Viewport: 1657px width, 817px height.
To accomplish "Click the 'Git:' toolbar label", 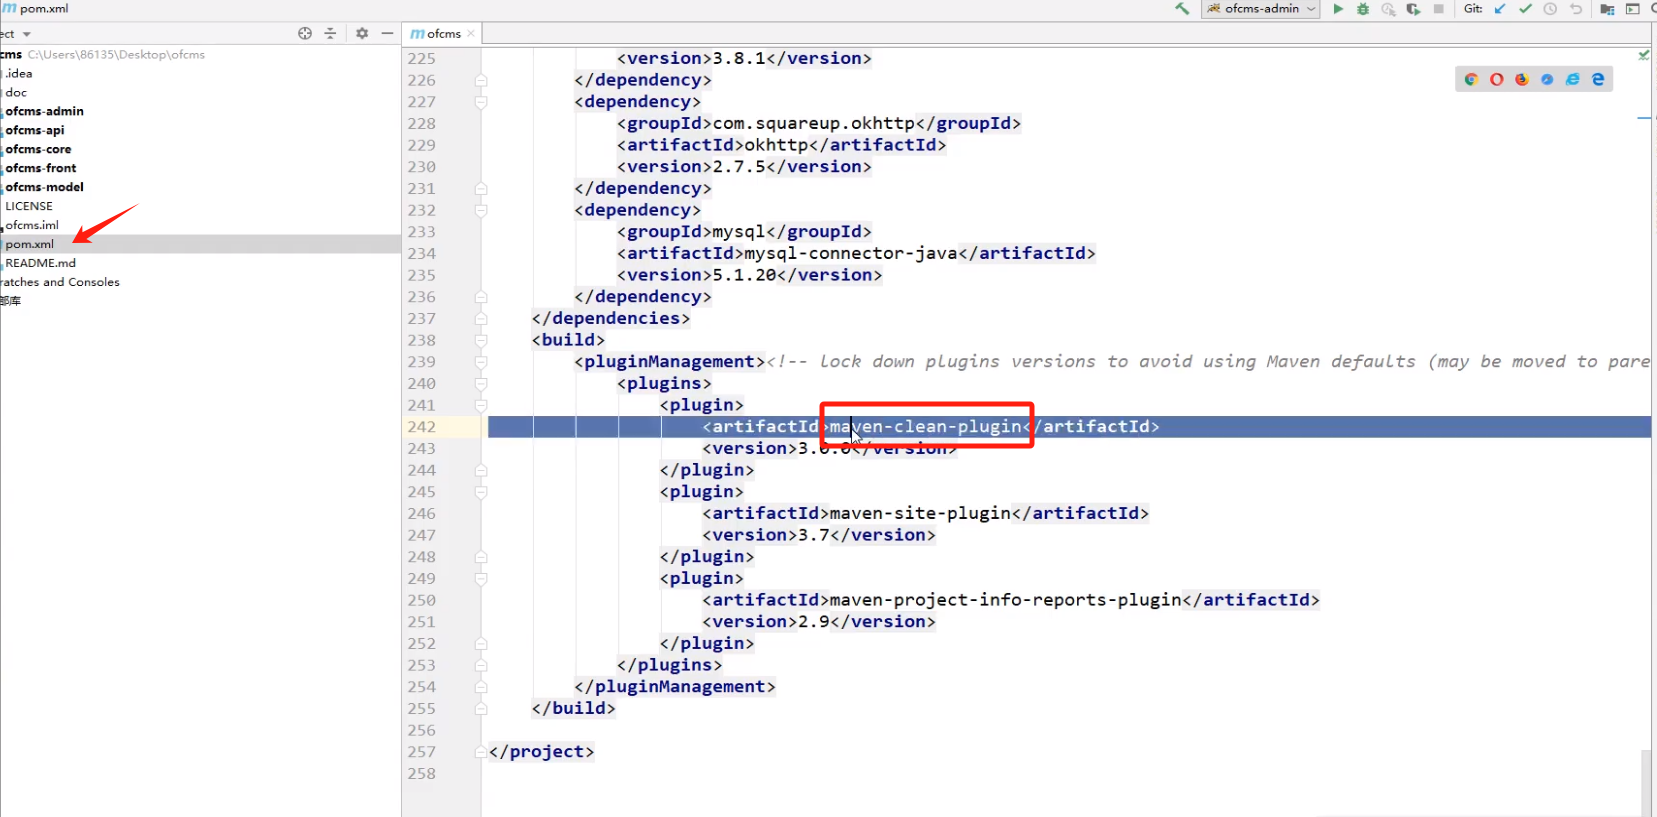I will tap(1473, 9).
